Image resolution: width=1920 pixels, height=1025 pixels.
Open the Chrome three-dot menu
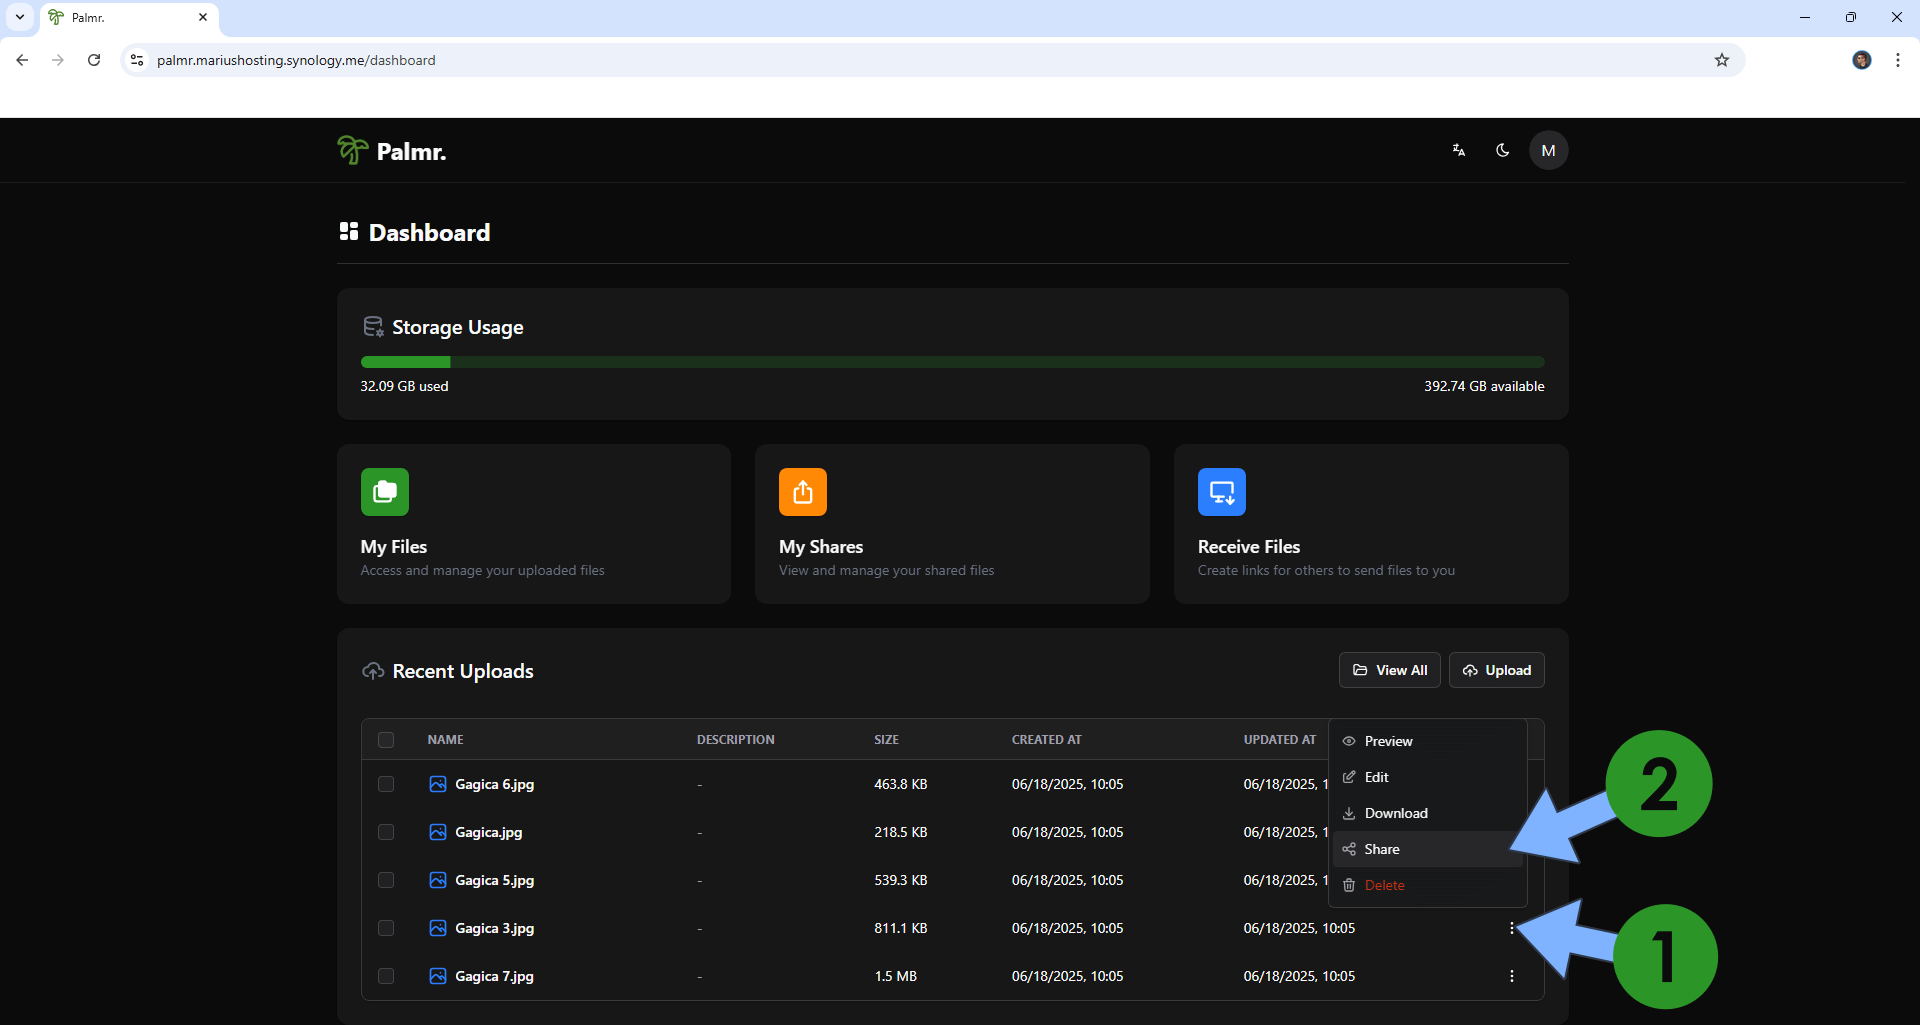point(1897,60)
